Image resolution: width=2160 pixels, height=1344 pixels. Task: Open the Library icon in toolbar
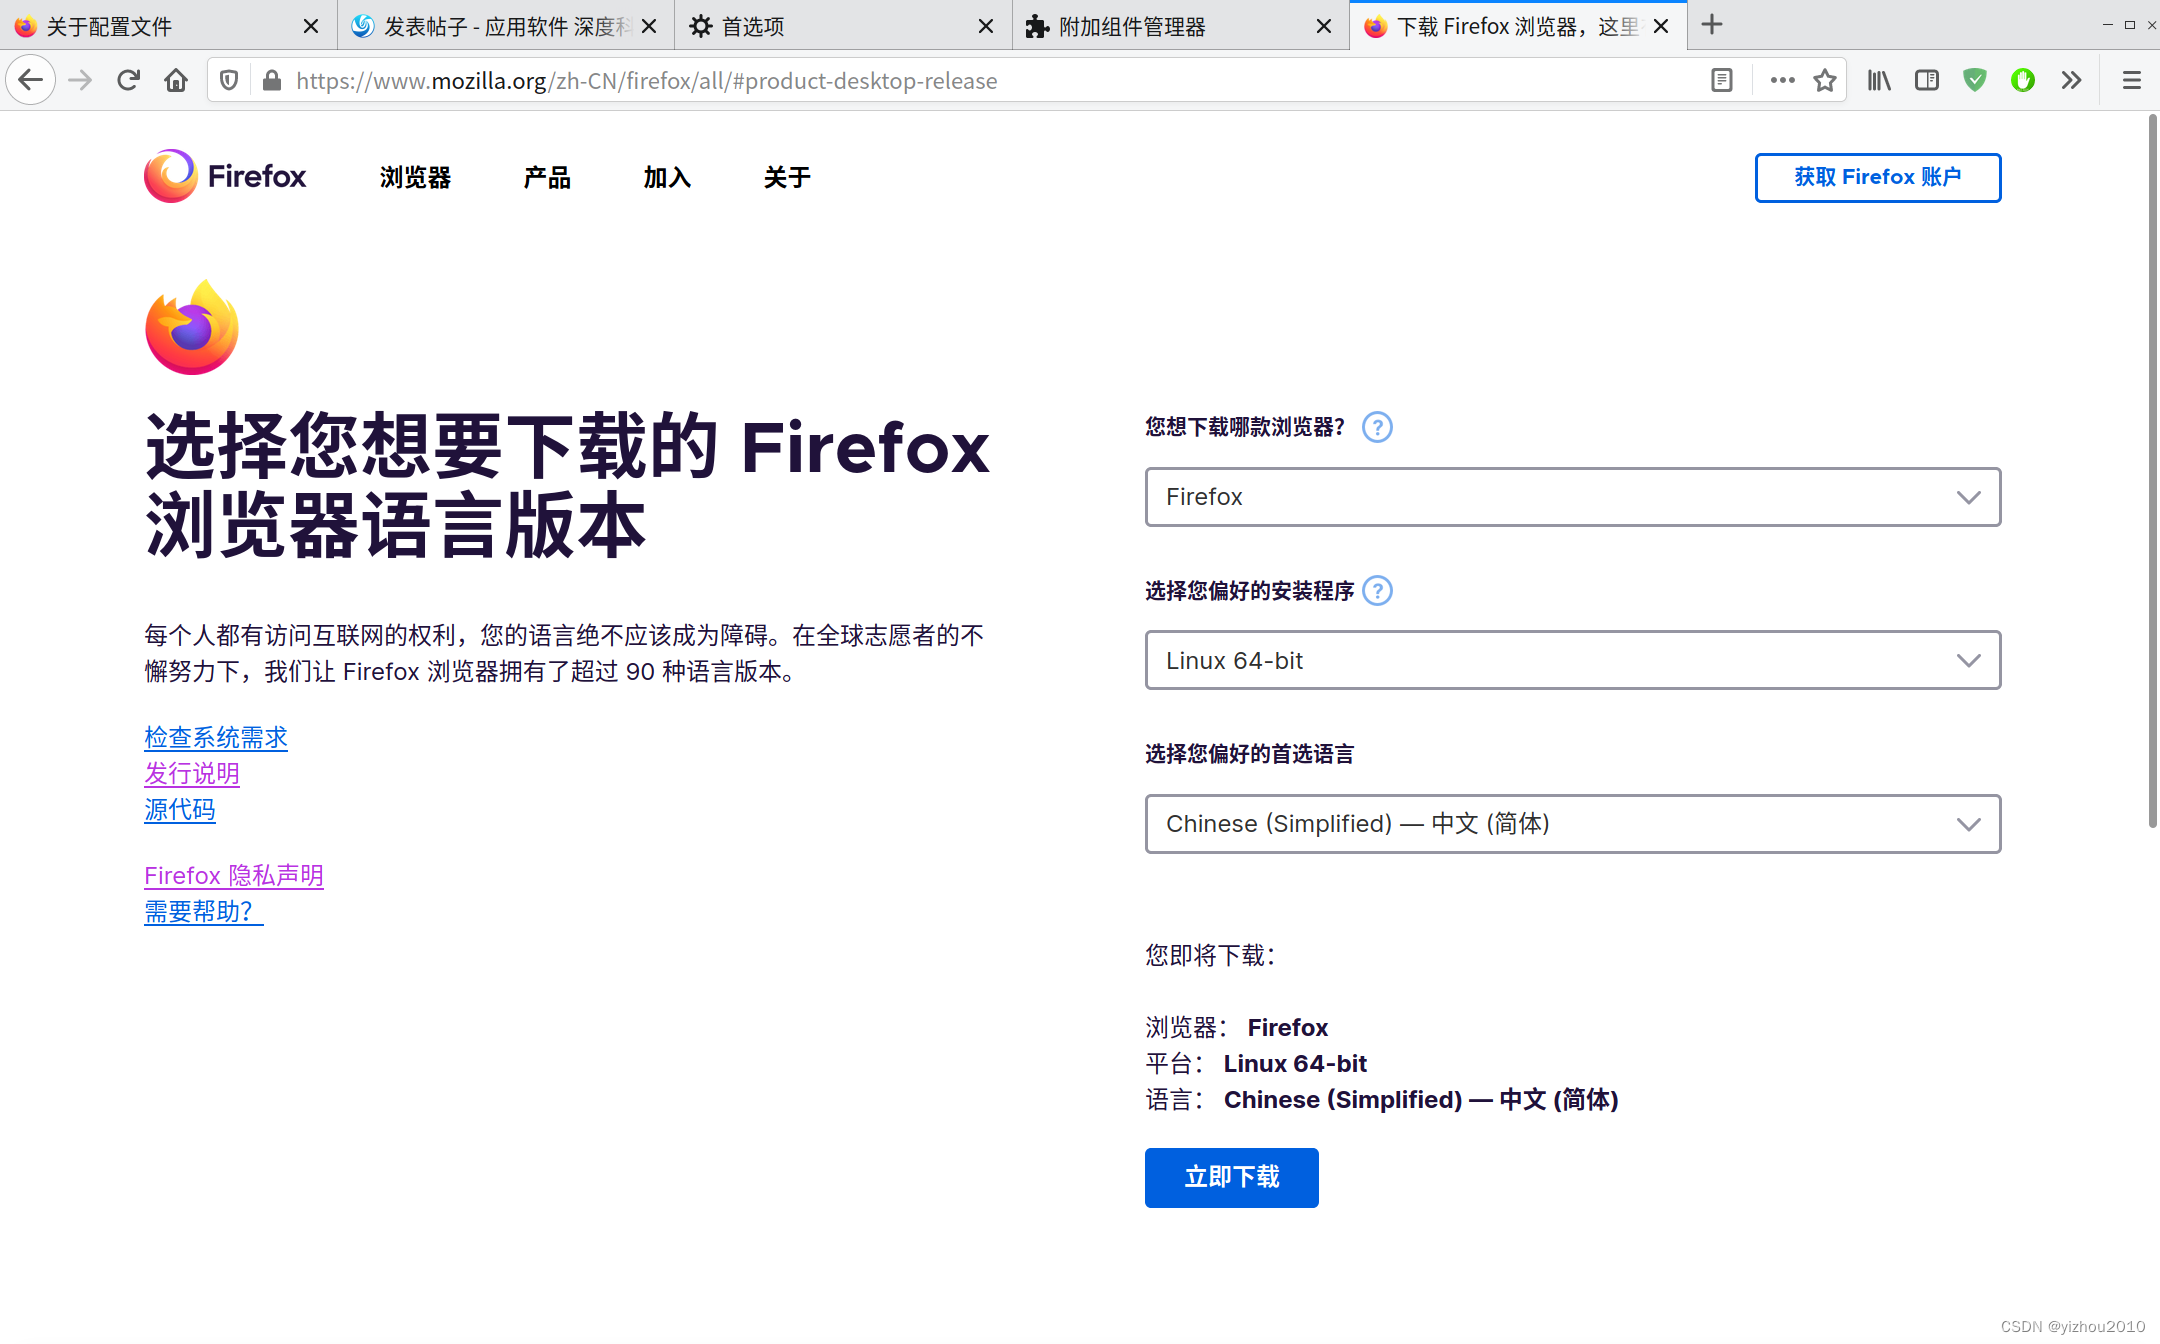click(1879, 80)
